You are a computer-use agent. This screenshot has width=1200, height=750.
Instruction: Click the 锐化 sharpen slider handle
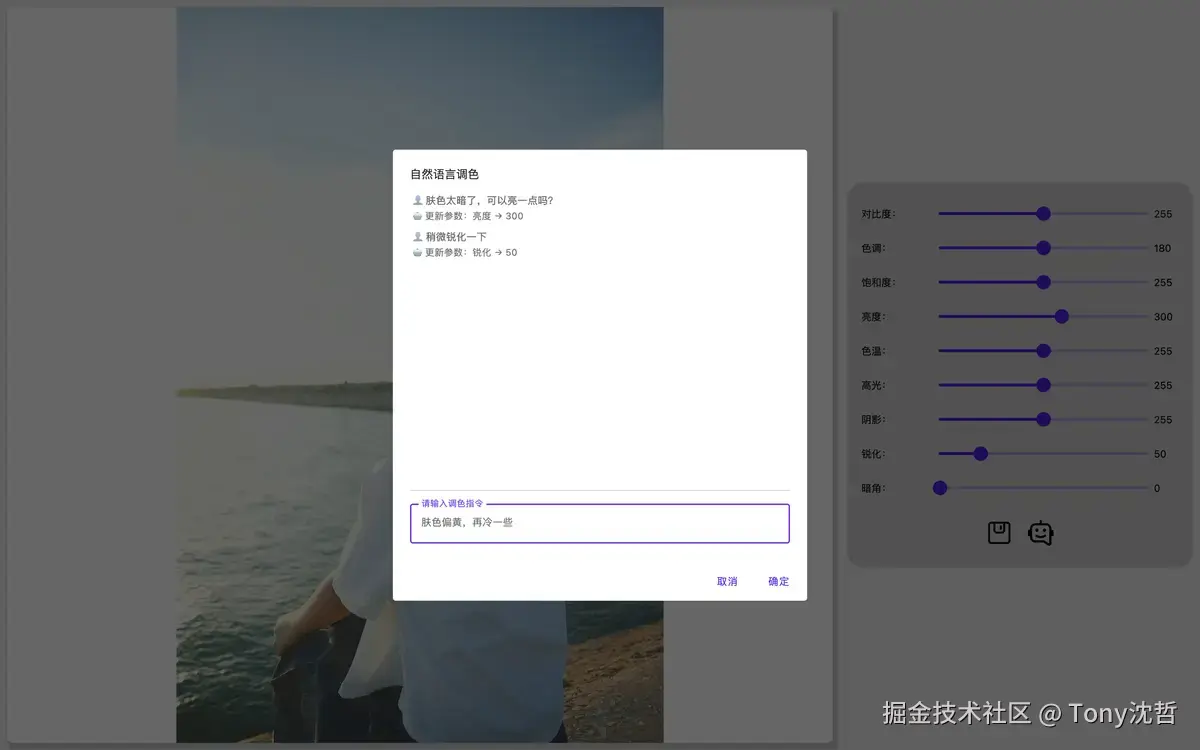[x=980, y=453]
